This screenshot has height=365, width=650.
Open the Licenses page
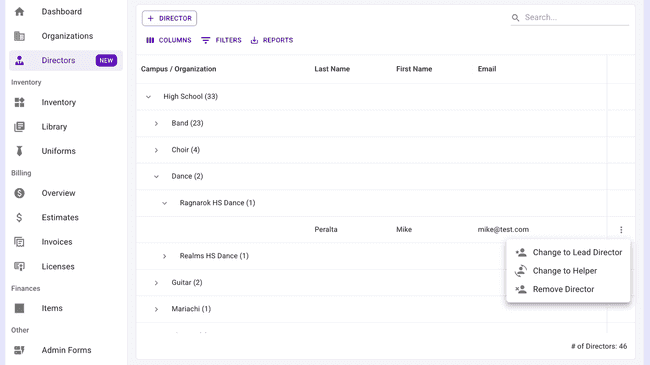tap(66, 266)
